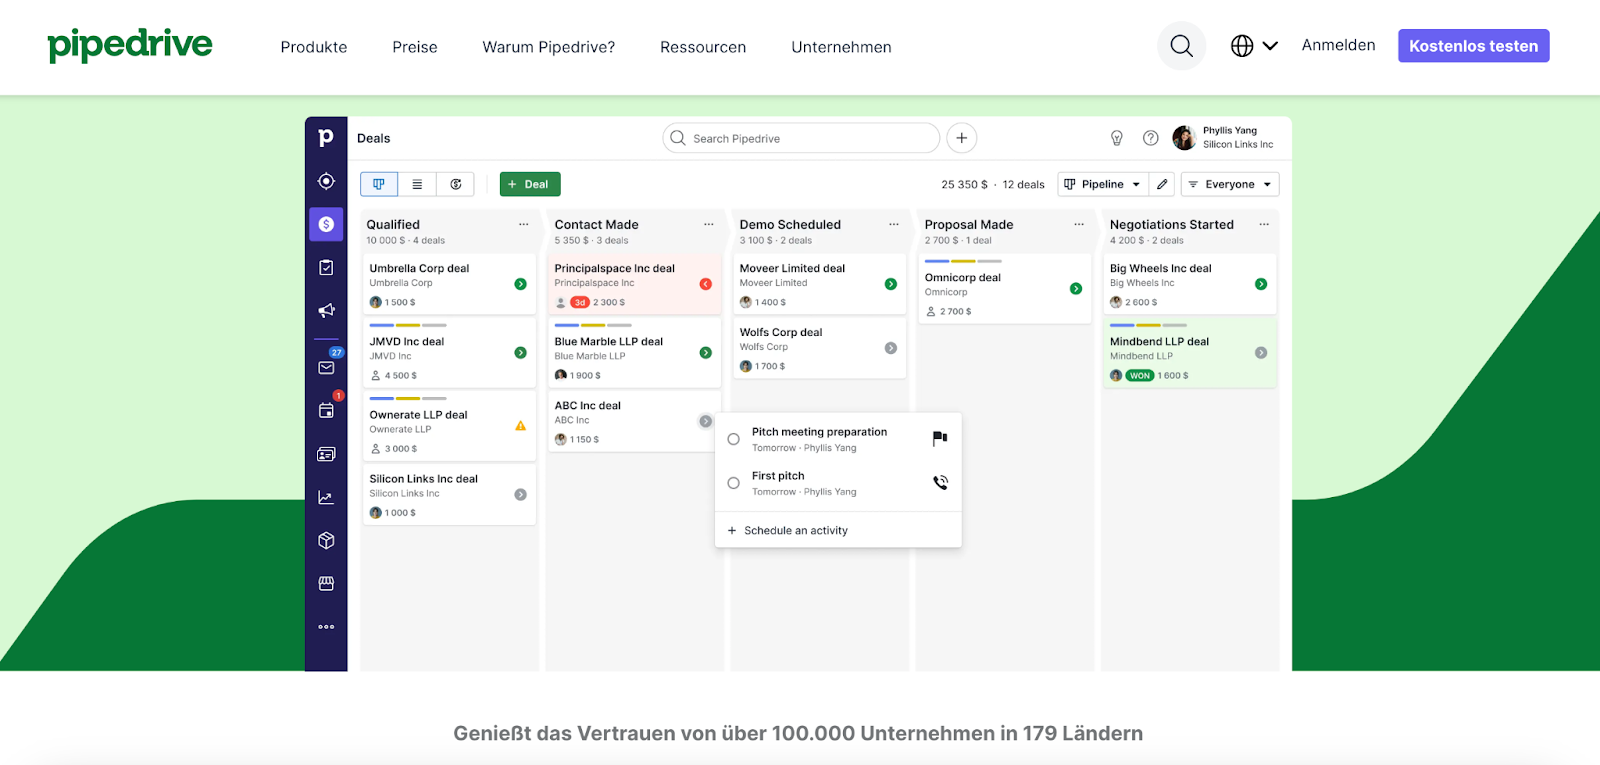Click activity status icon on Umbrella Corp deal
Viewport: 1600px width, 765px height.
click(520, 284)
